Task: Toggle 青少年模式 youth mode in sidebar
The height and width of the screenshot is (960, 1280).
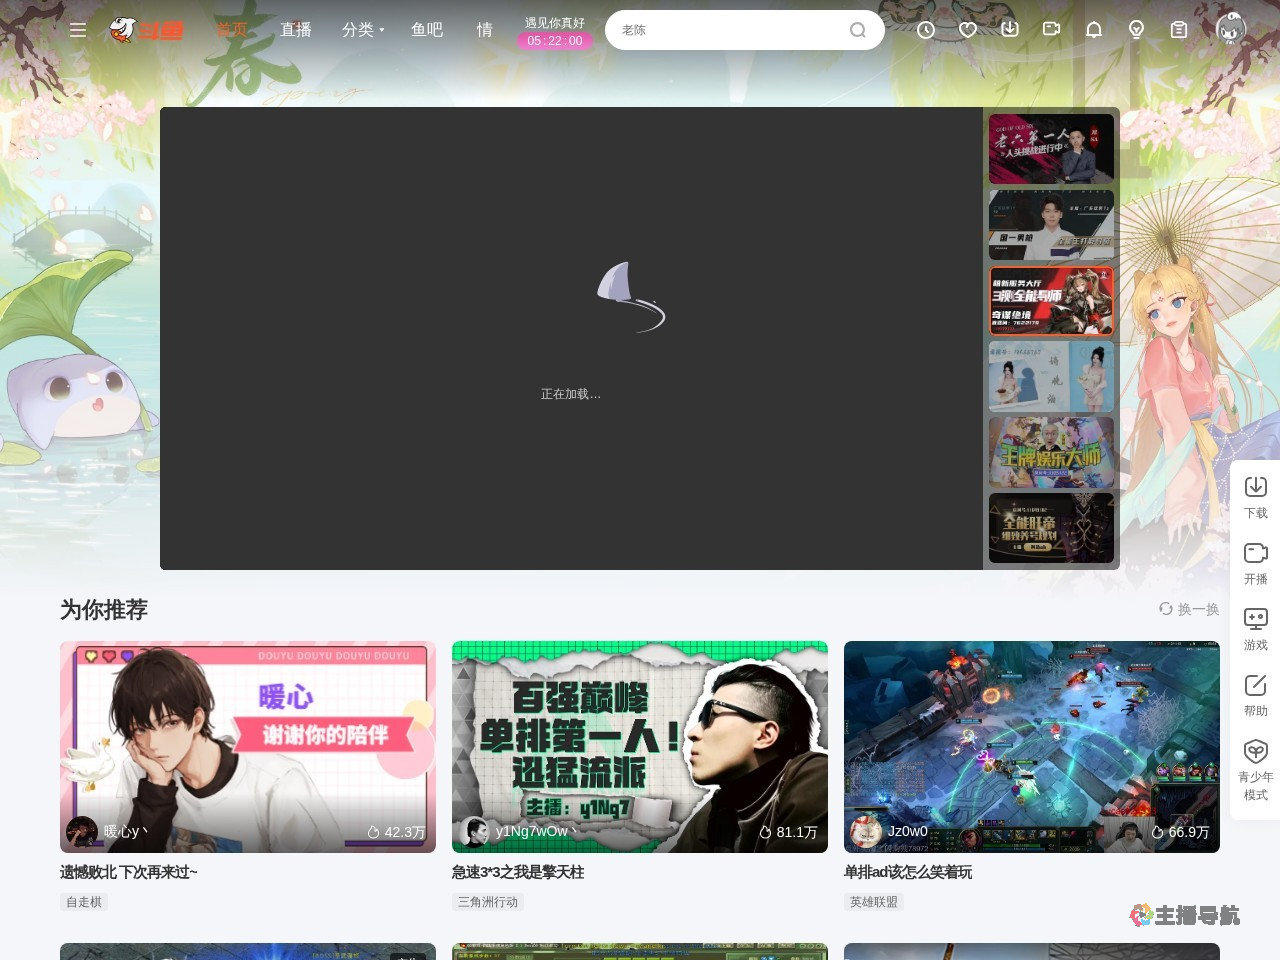Action: pyautogui.click(x=1255, y=769)
